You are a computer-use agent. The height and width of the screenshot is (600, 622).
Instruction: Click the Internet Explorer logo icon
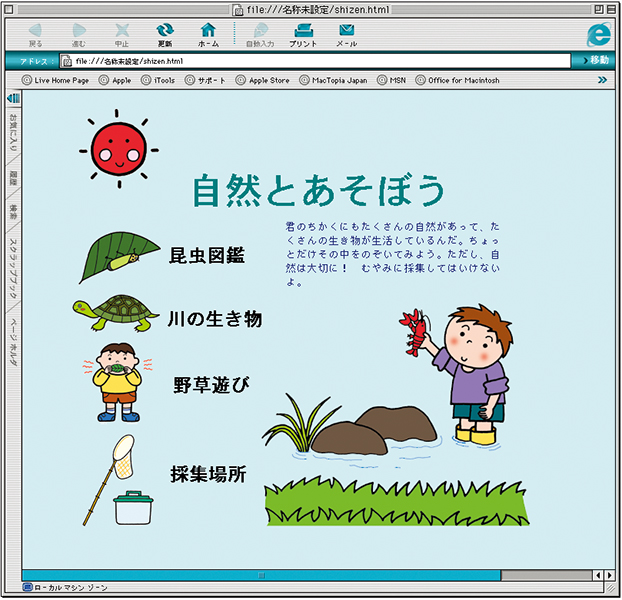[599, 33]
